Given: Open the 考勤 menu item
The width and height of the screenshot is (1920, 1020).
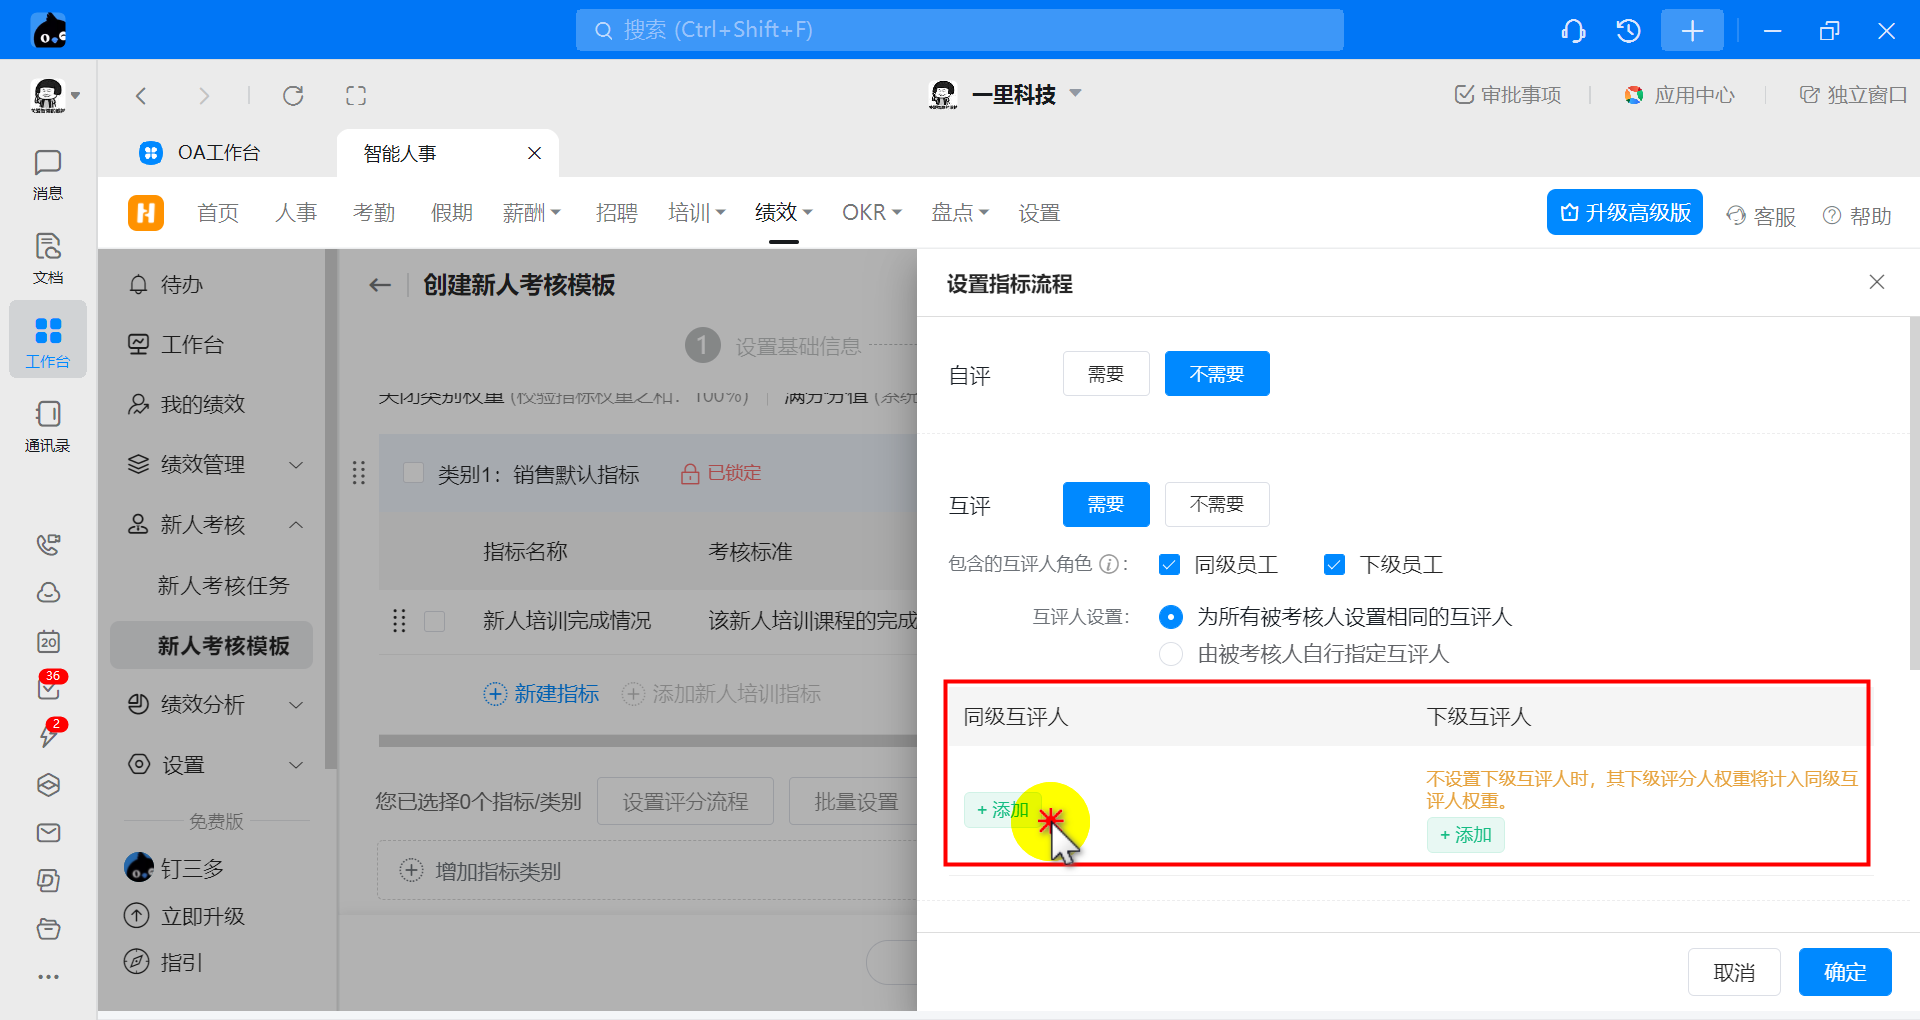Looking at the screenshot, I should [x=374, y=213].
